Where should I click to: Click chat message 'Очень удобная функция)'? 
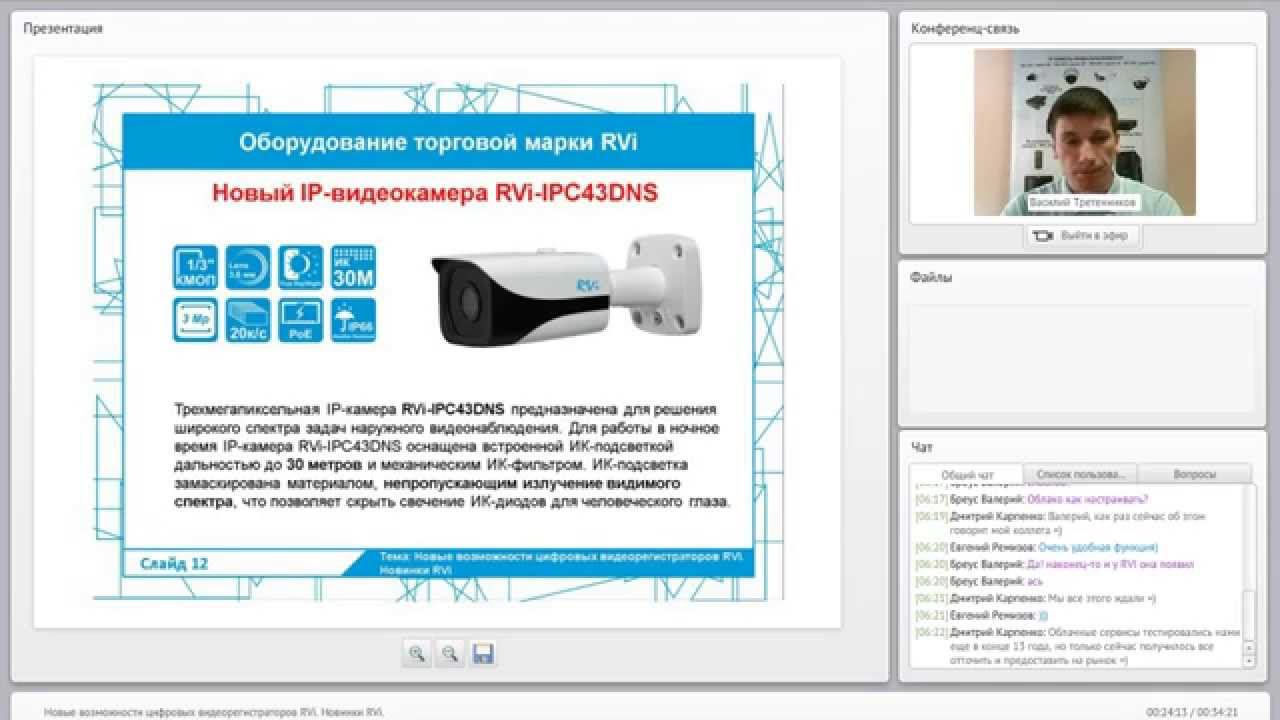coord(1097,548)
